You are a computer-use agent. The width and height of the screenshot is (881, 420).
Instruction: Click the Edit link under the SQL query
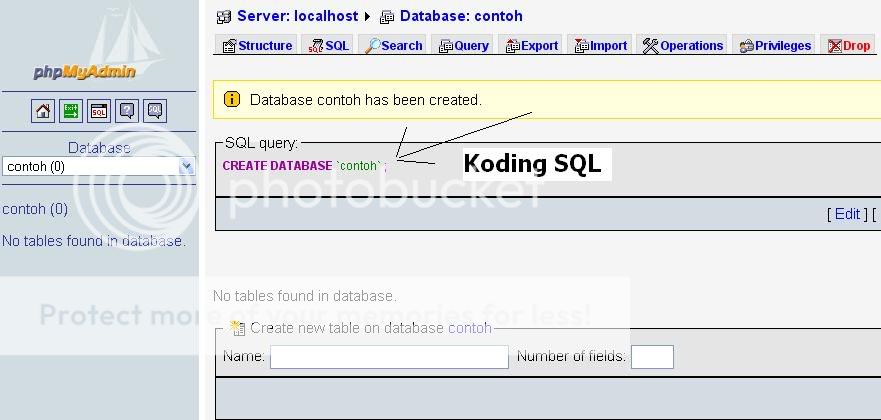point(847,214)
